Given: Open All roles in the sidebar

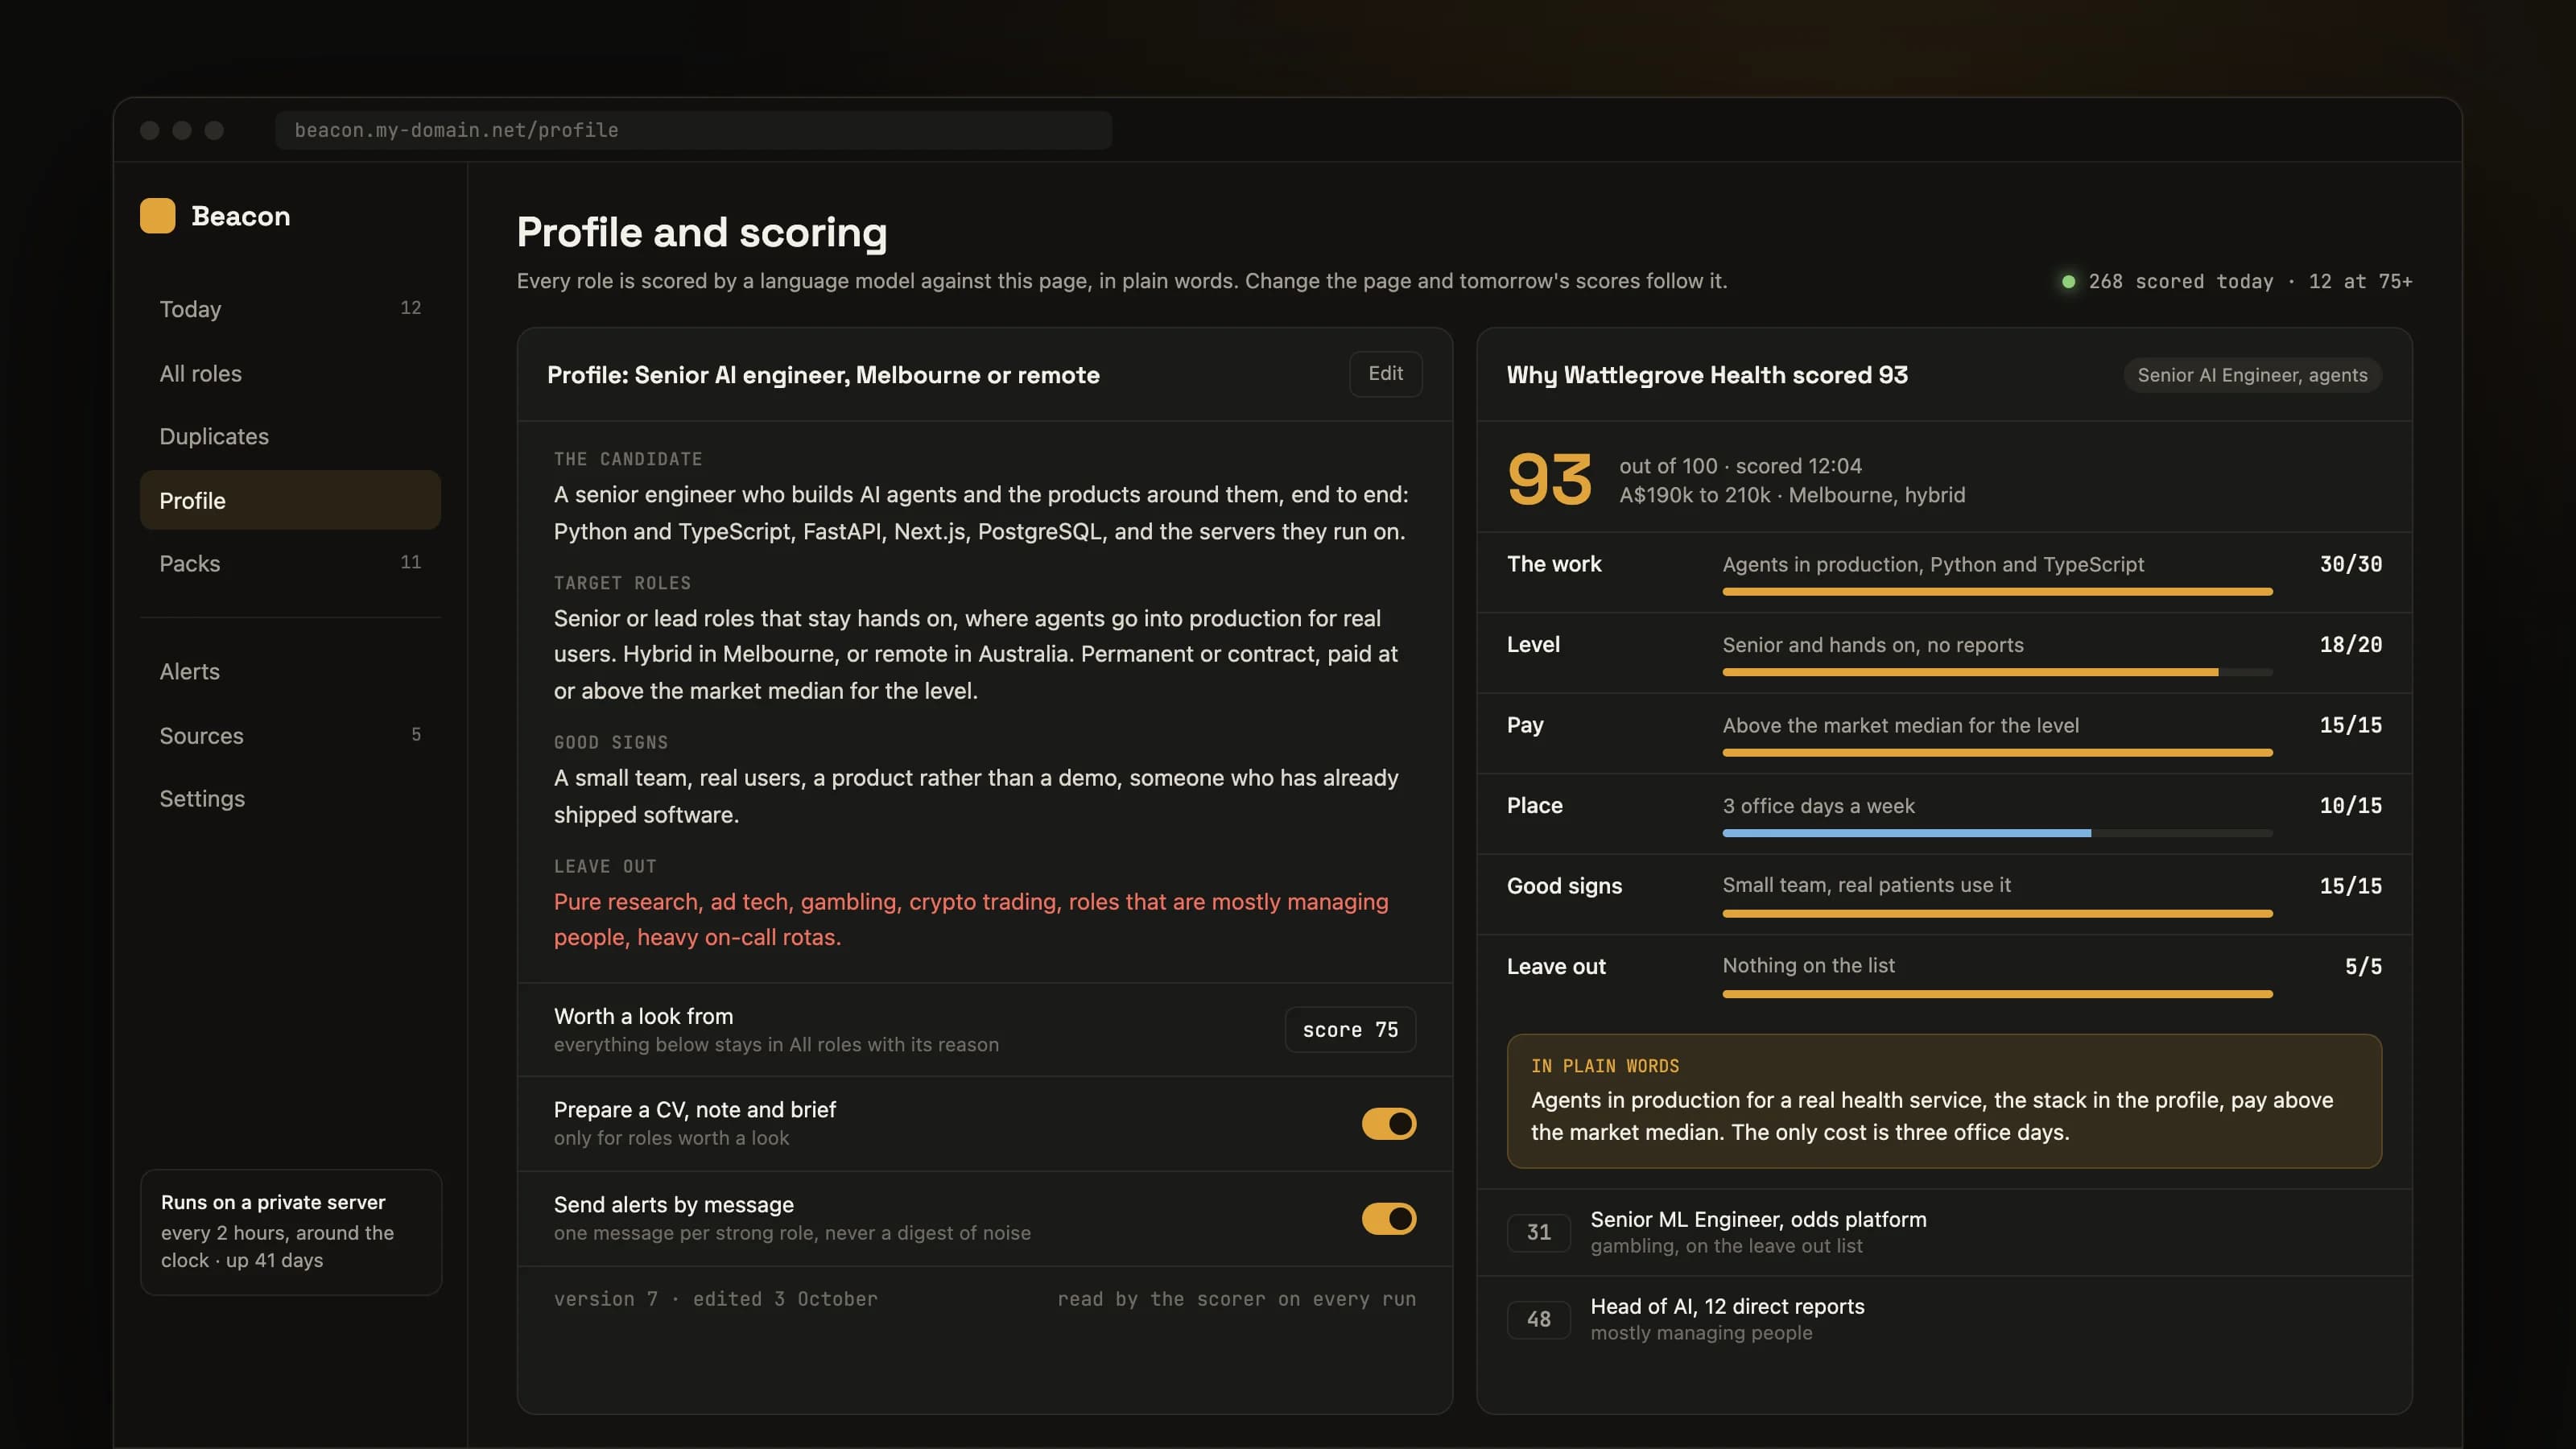Looking at the screenshot, I should (290, 373).
